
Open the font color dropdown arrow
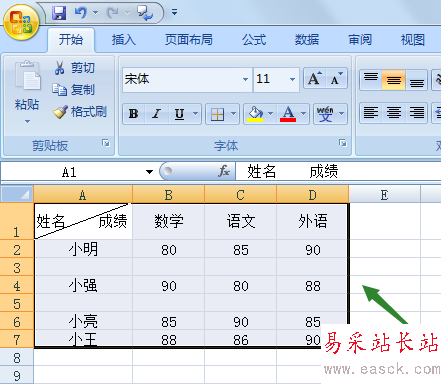(304, 114)
